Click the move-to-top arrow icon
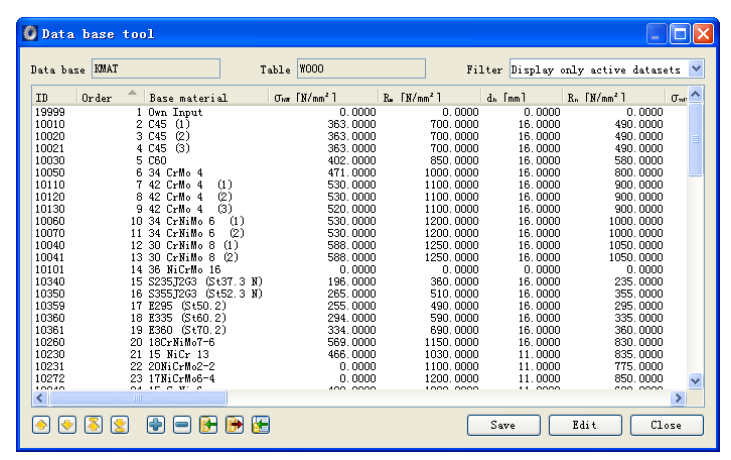 coord(93,425)
